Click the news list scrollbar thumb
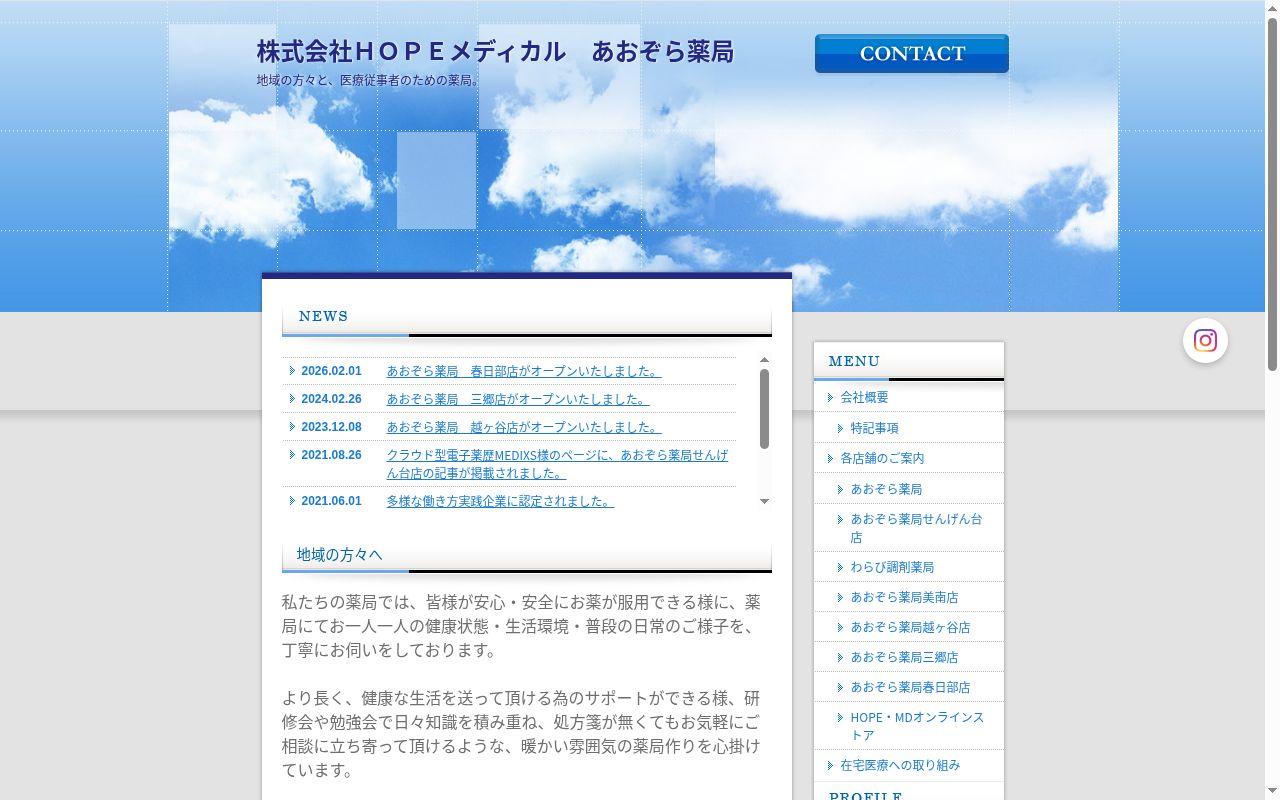 pyautogui.click(x=764, y=409)
